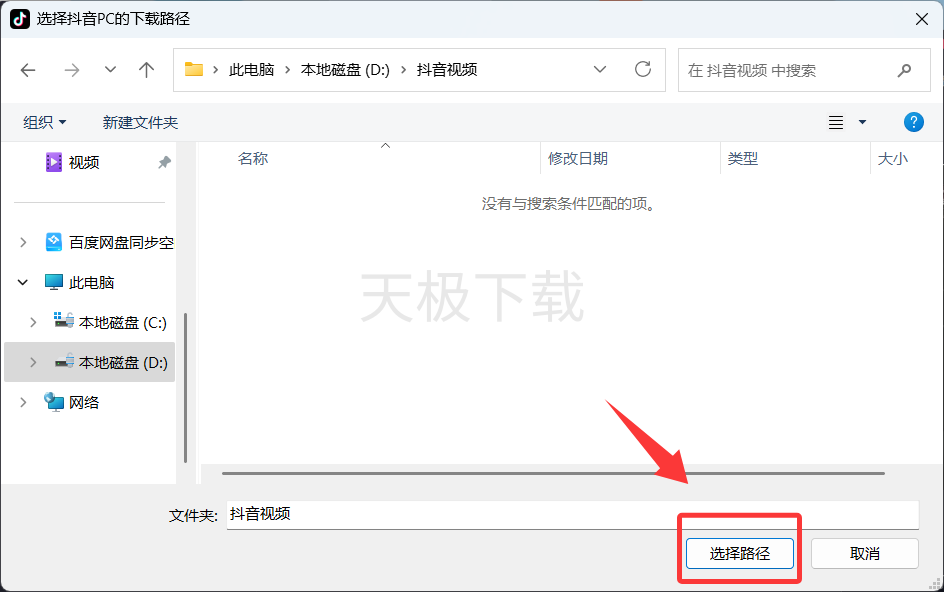This screenshot has width=944, height=592.
Task: Open the 组织 menu
Action: [x=45, y=122]
